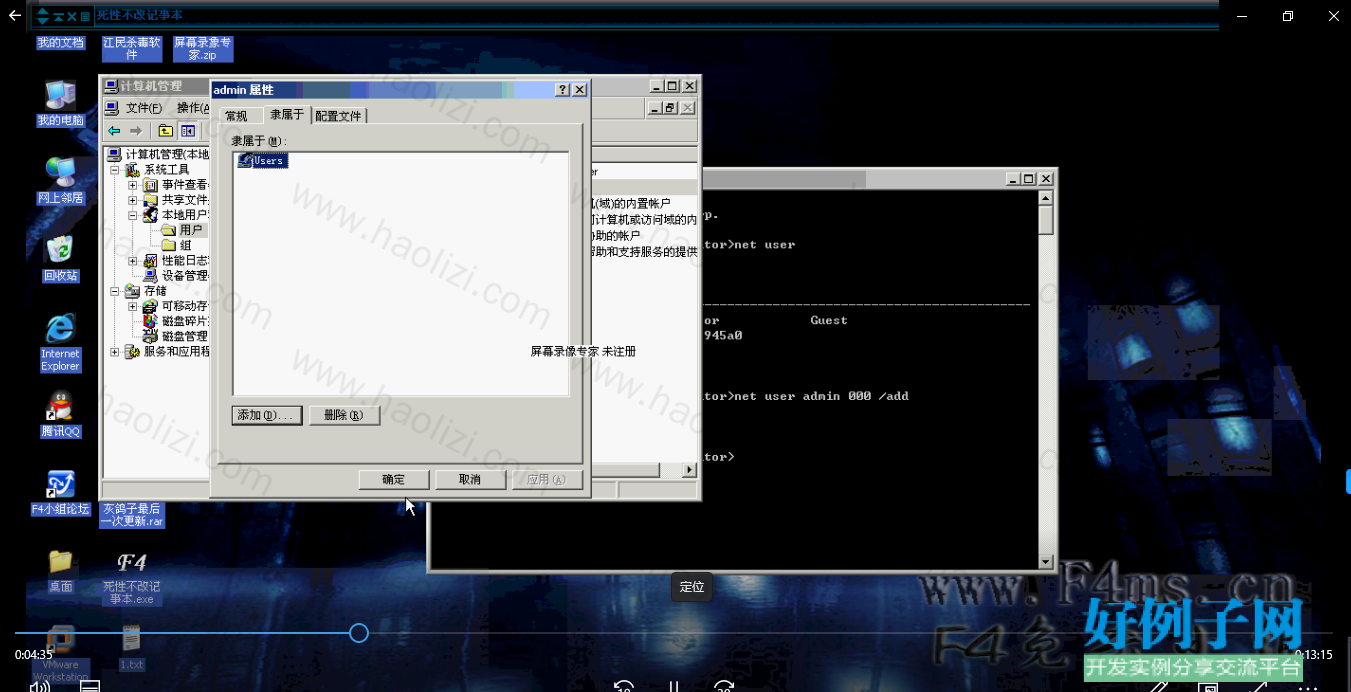Viewport: 1351px width, 692px height.
Task: Open the 桌面 folder icon
Action: [60, 570]
